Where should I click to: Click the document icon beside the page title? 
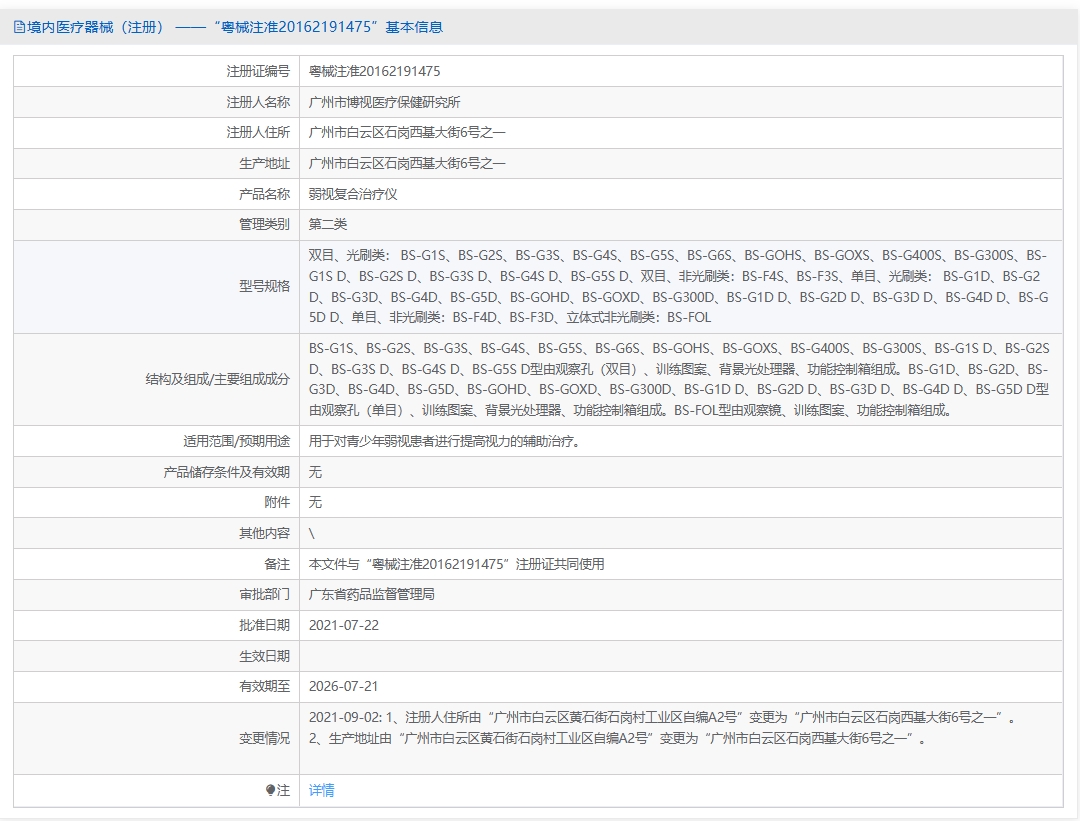[x=19, y=28]
